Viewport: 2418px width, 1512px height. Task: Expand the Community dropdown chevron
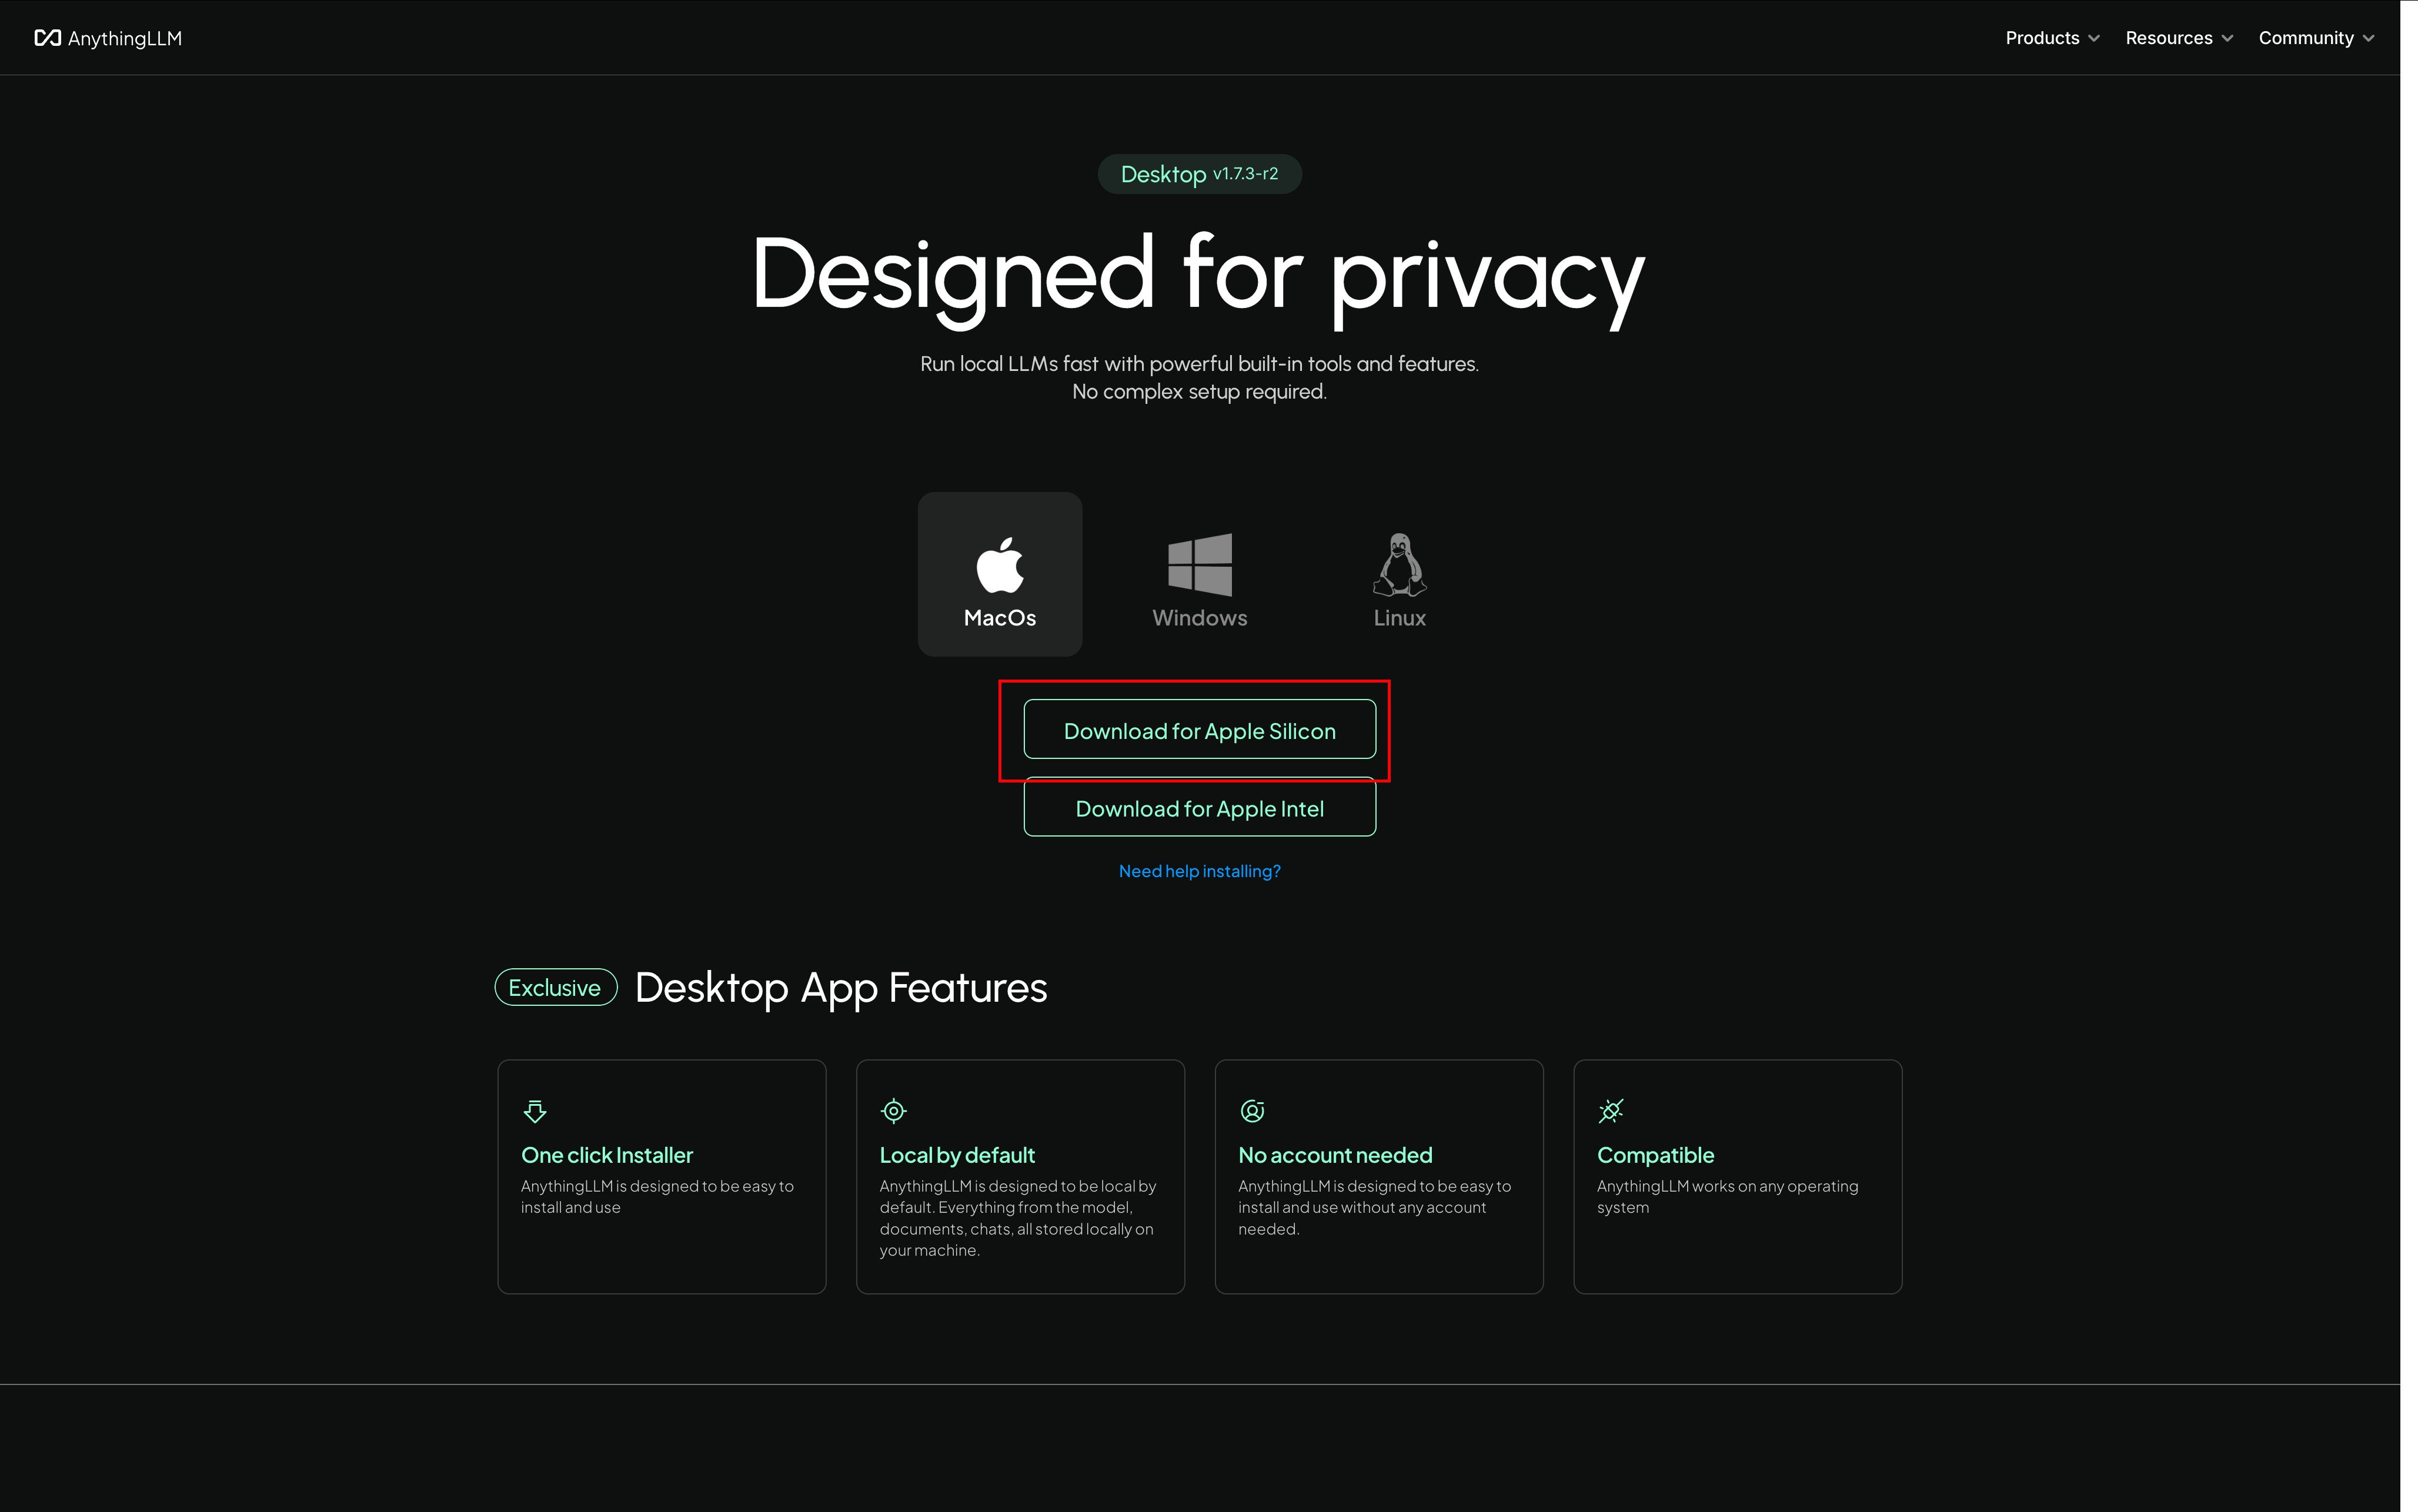(x=2368, y=39)
